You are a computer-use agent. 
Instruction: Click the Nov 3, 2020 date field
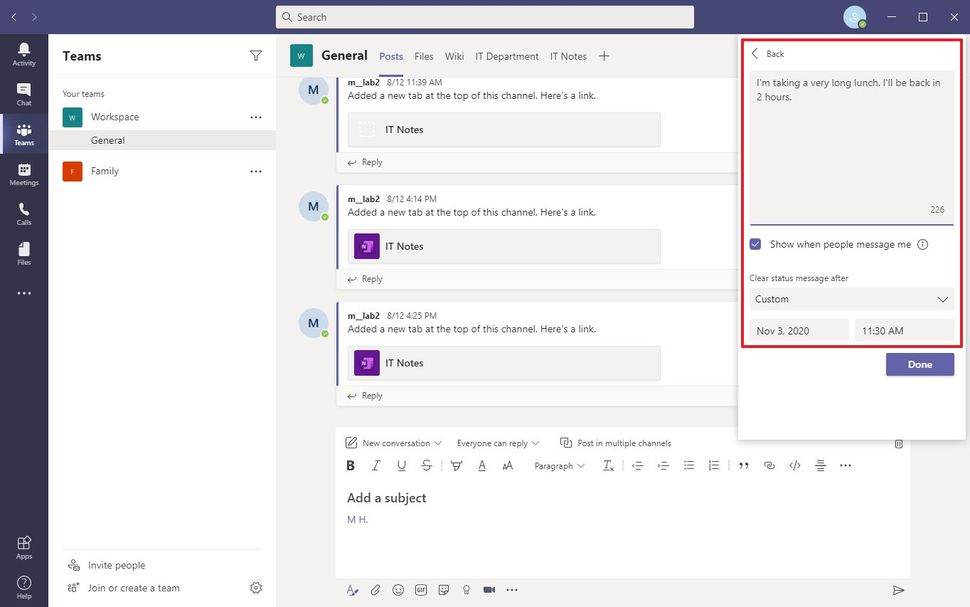point(797,330)
